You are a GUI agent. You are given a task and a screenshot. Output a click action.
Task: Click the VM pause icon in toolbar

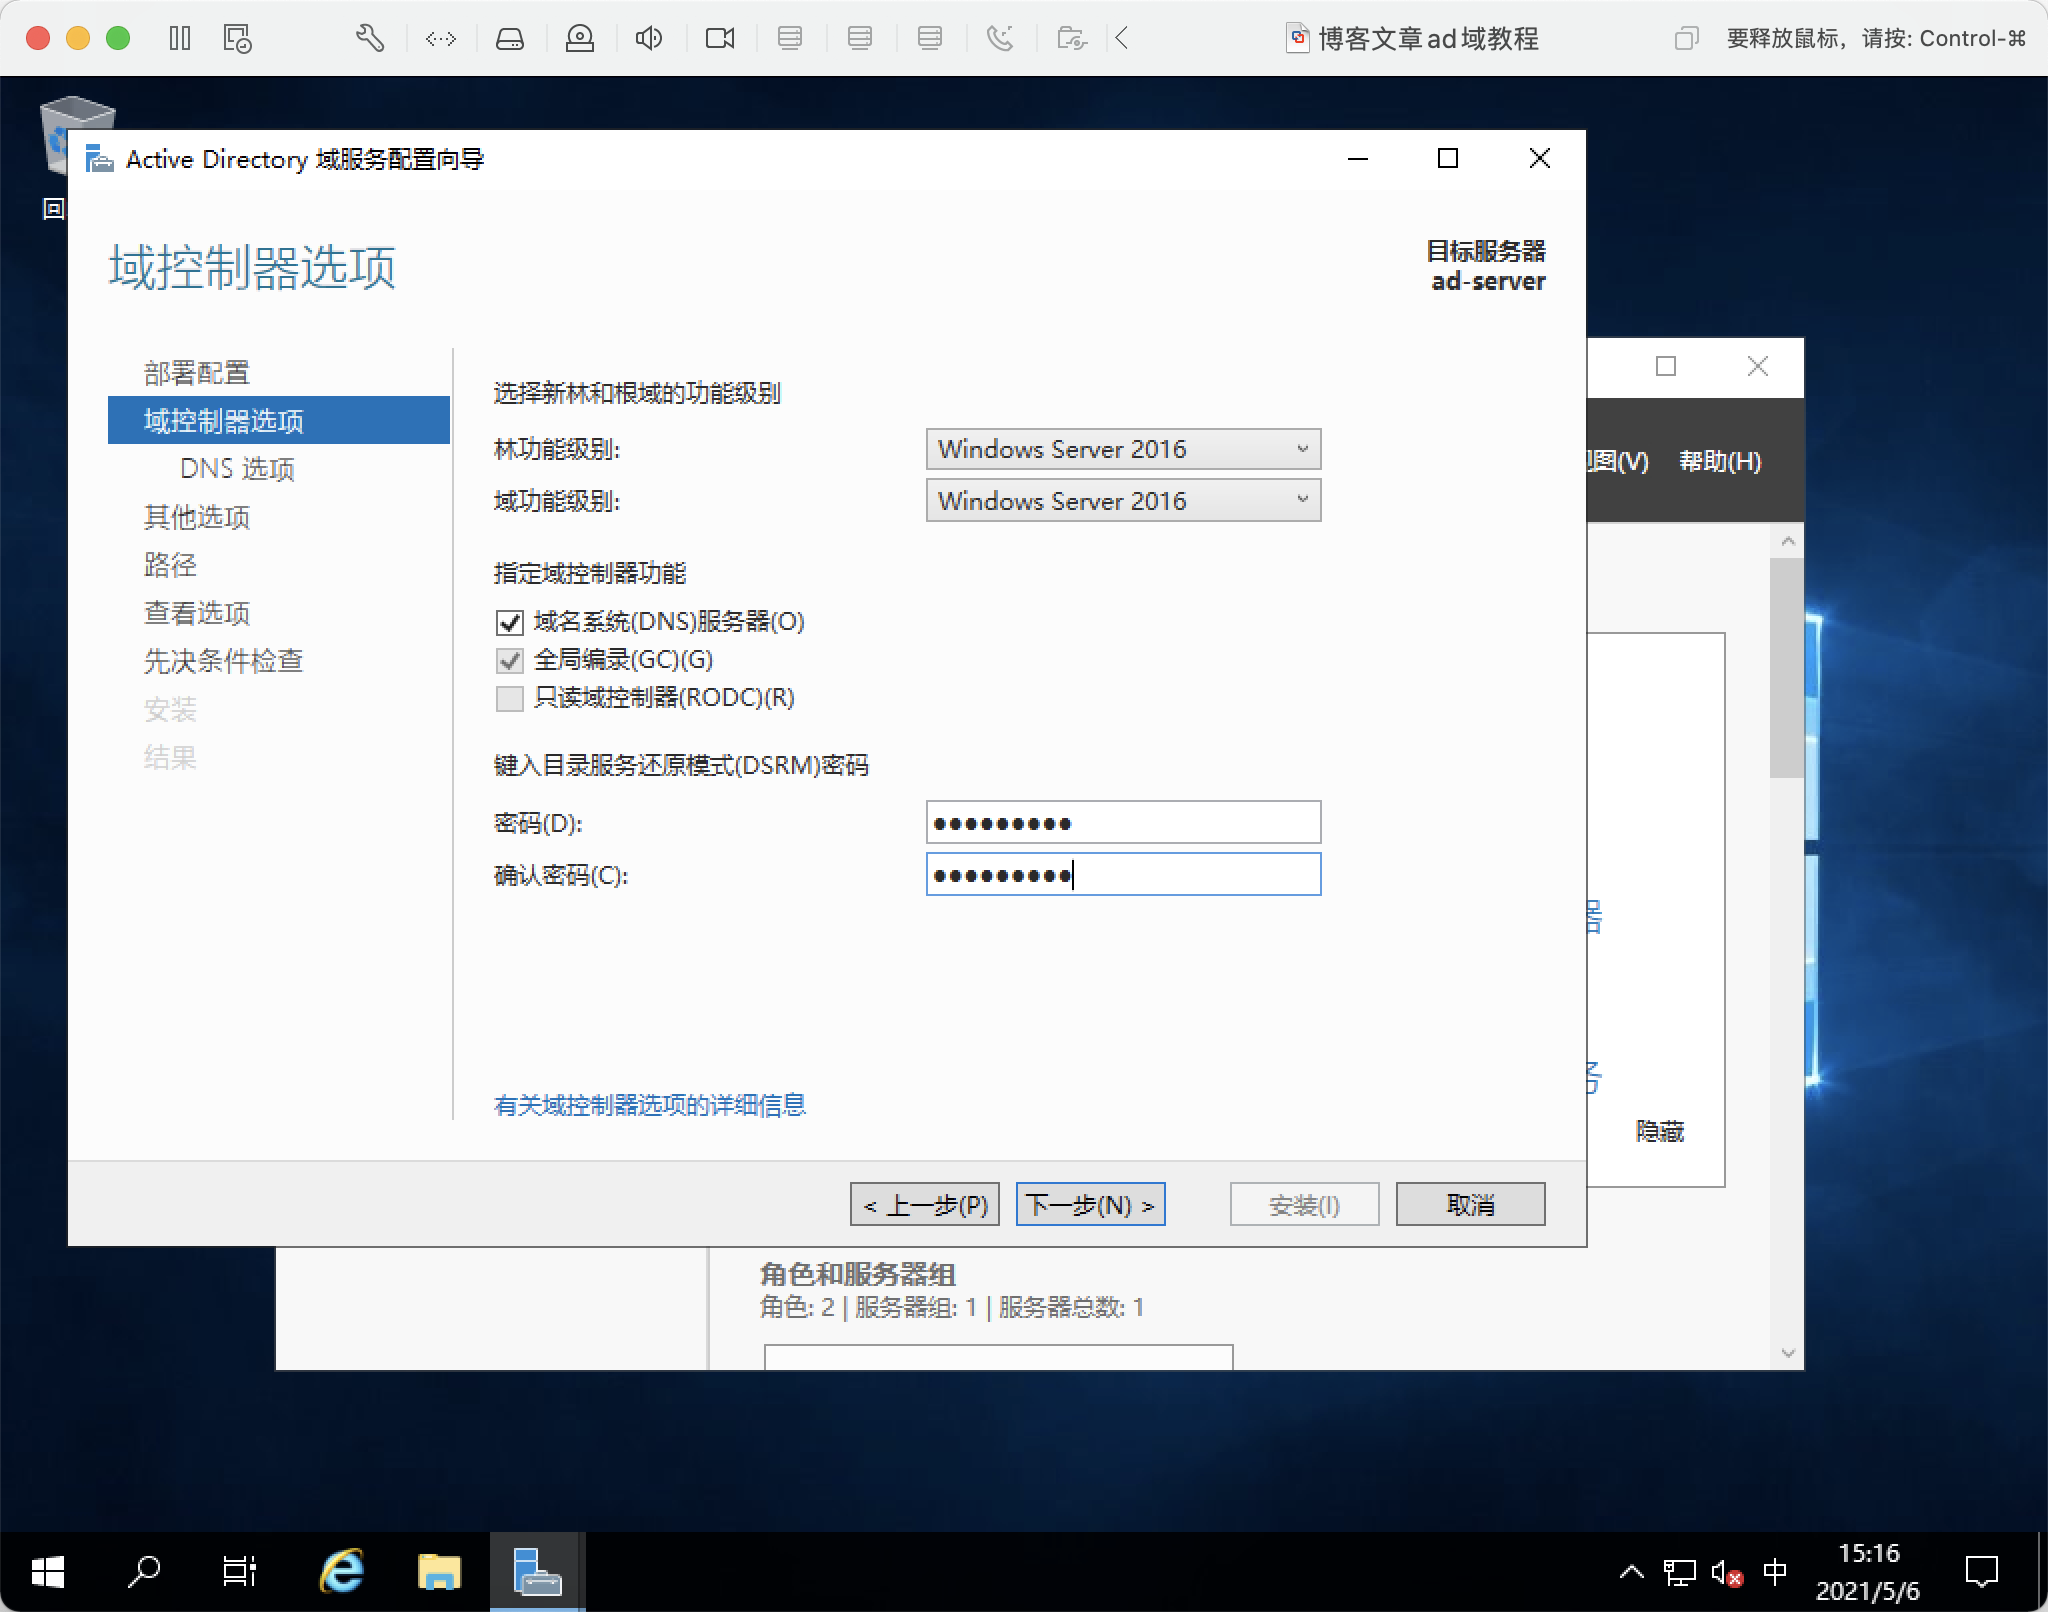click(180, 39)
